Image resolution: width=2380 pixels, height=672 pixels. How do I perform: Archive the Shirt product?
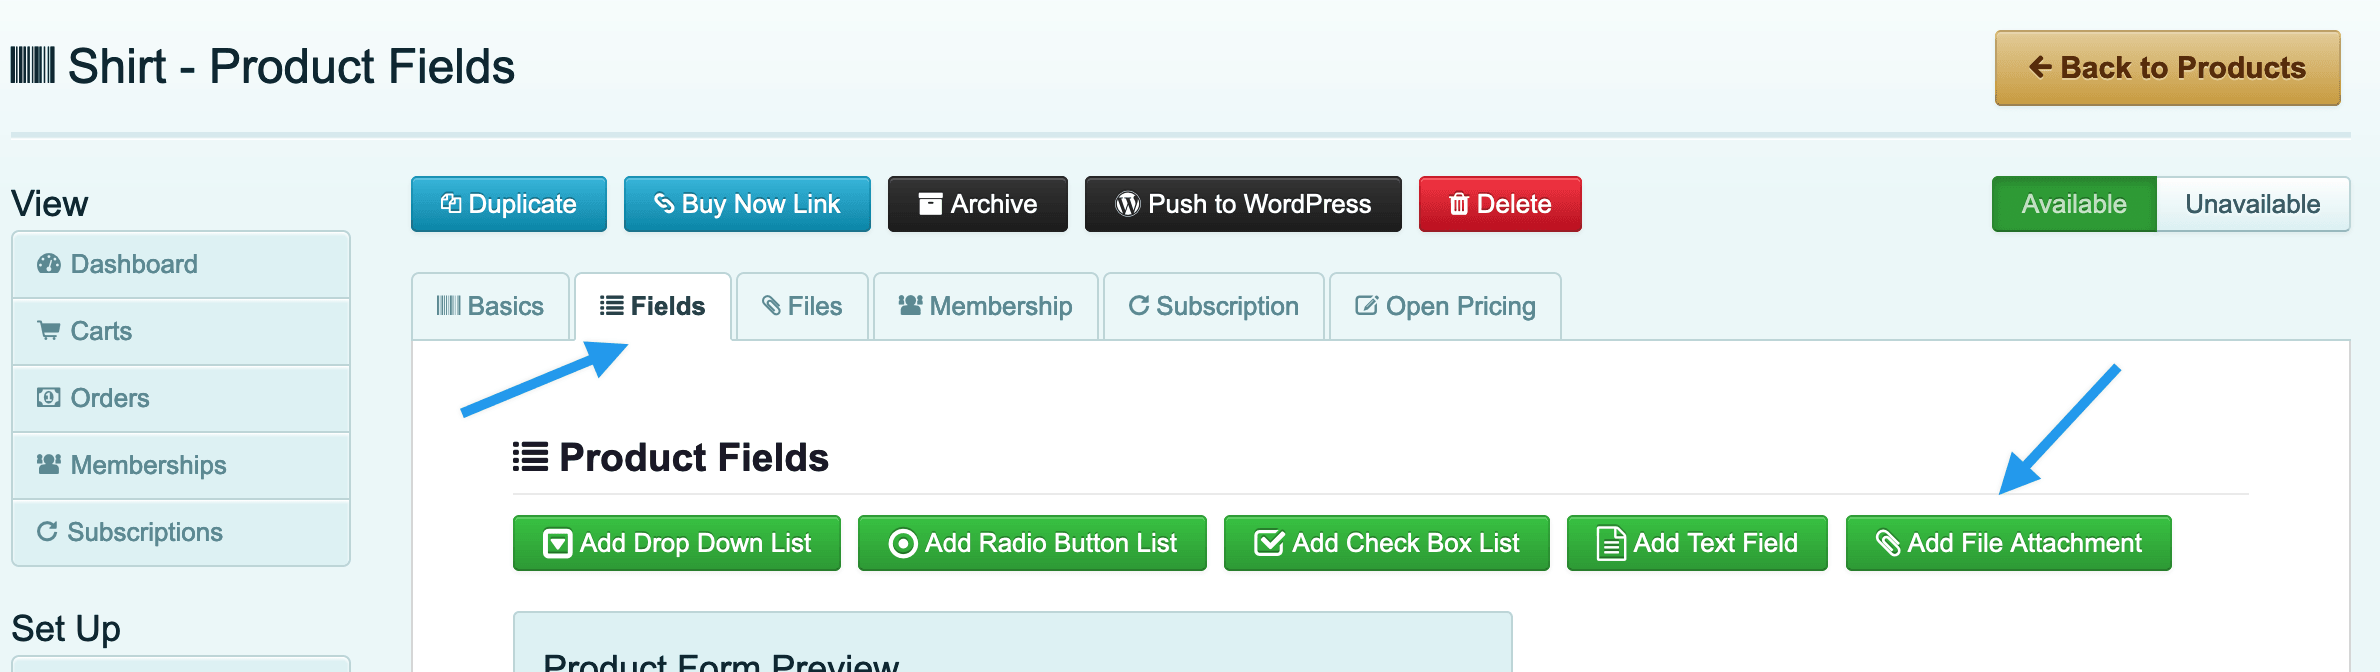point(978,204)
